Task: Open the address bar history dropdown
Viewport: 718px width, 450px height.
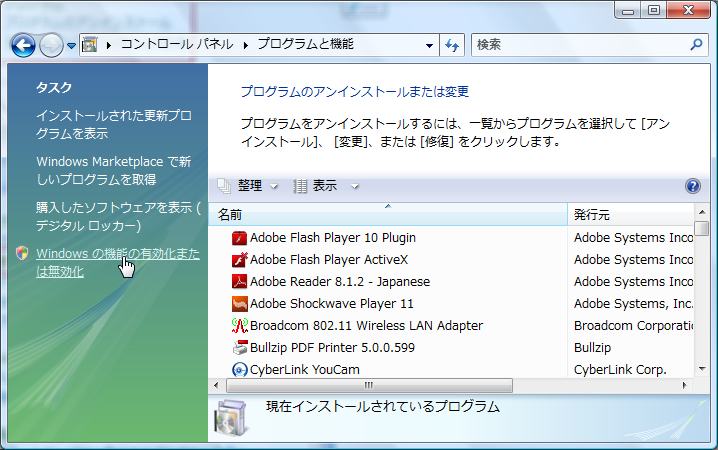Action: (x=429, y=45)
